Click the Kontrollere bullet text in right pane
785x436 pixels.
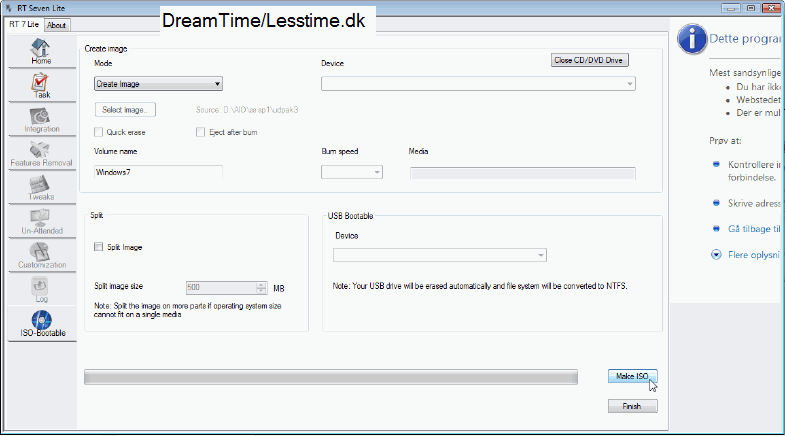pos(754,171)
